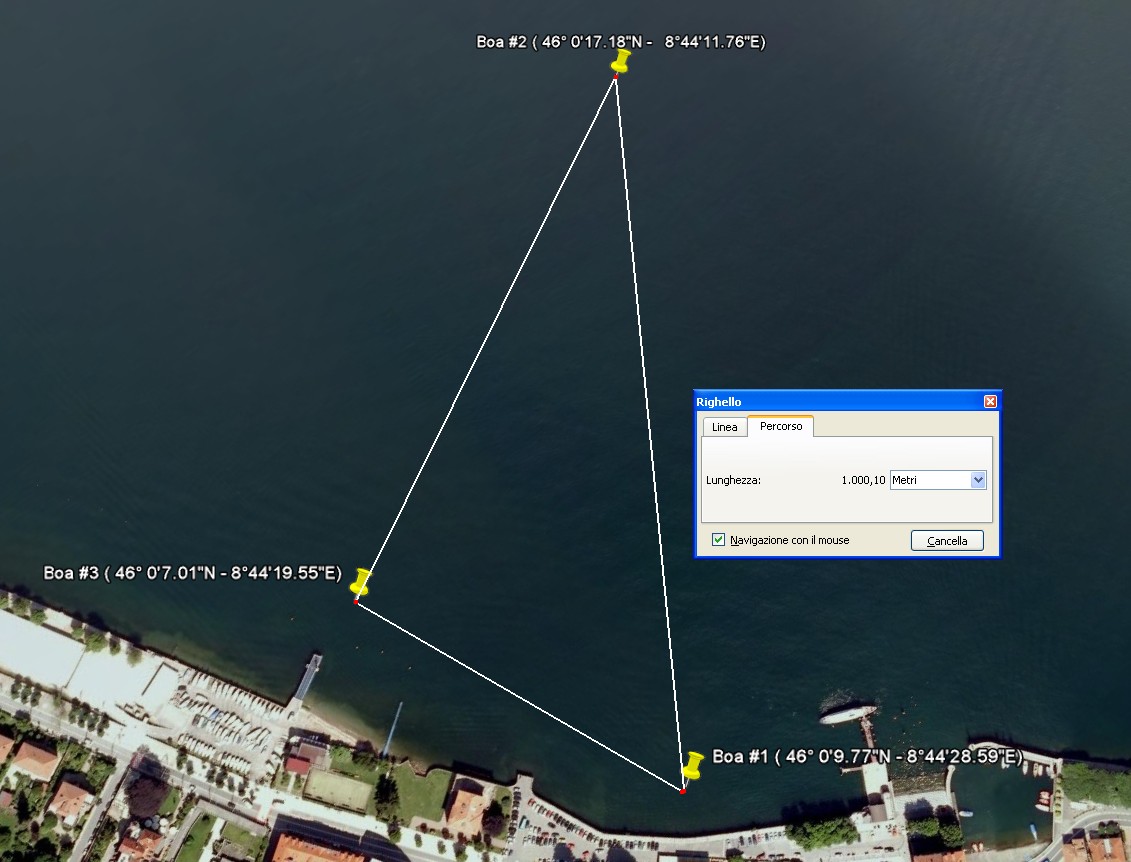Click the Boa #2 yellow pushpin
The image size is (1131, 862).
(x=620, y=61)
